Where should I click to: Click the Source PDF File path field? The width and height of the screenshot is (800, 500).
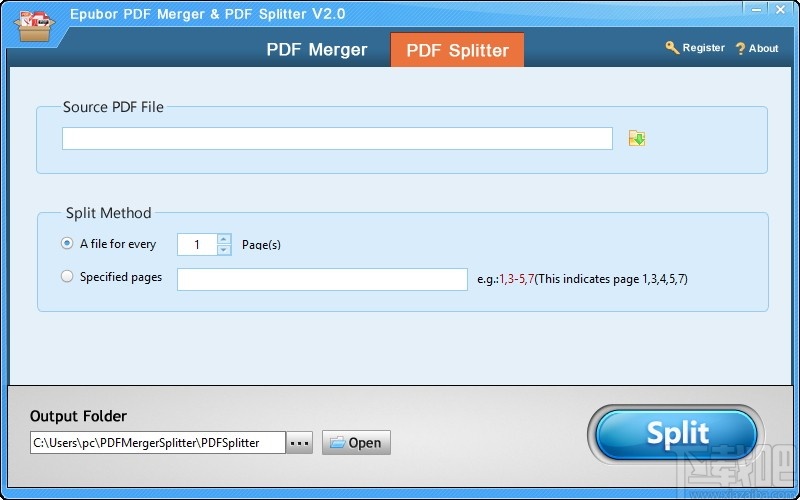[x=337, y=139]
